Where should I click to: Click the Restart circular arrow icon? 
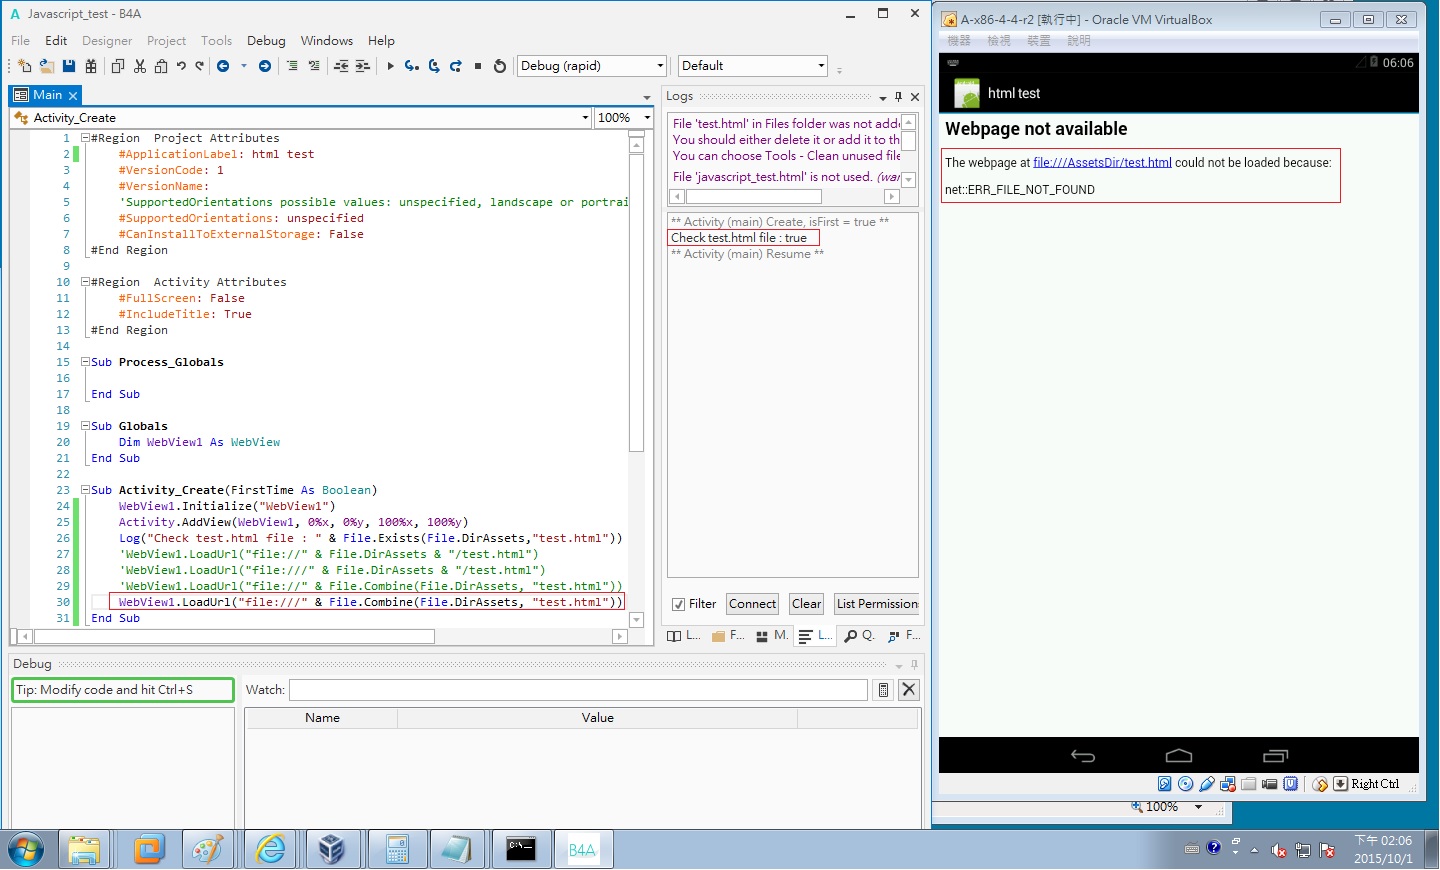point(500,66)
